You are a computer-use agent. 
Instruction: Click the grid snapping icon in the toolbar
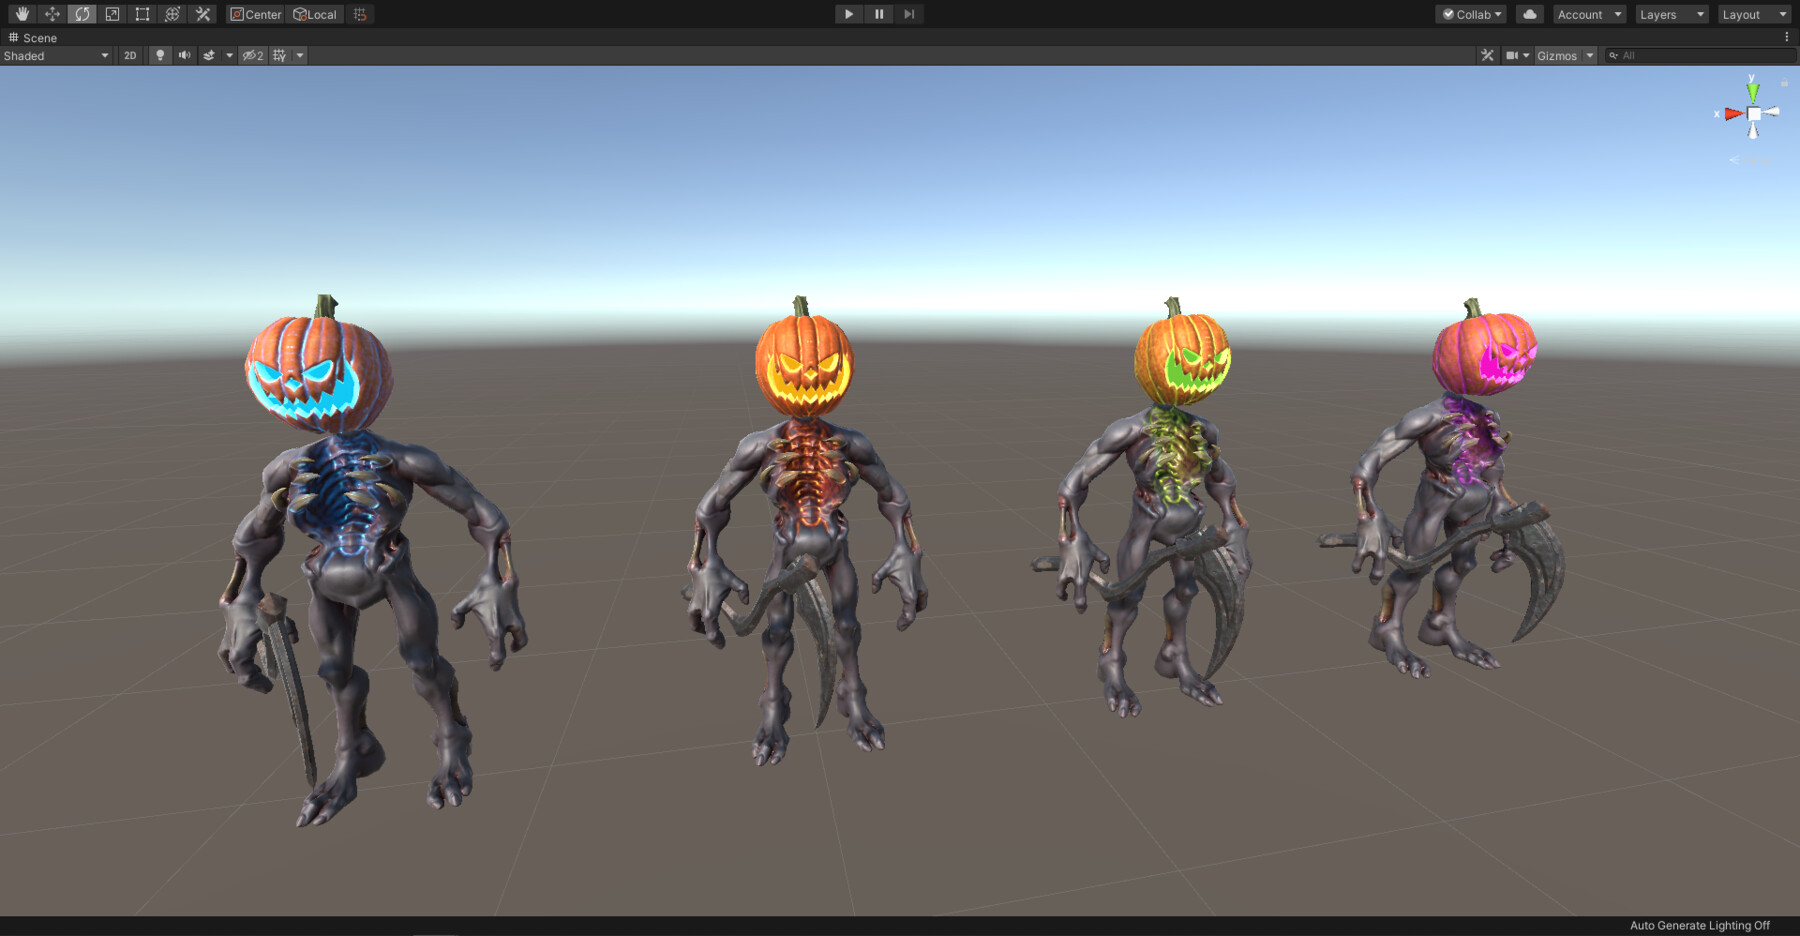pos(358,14)
